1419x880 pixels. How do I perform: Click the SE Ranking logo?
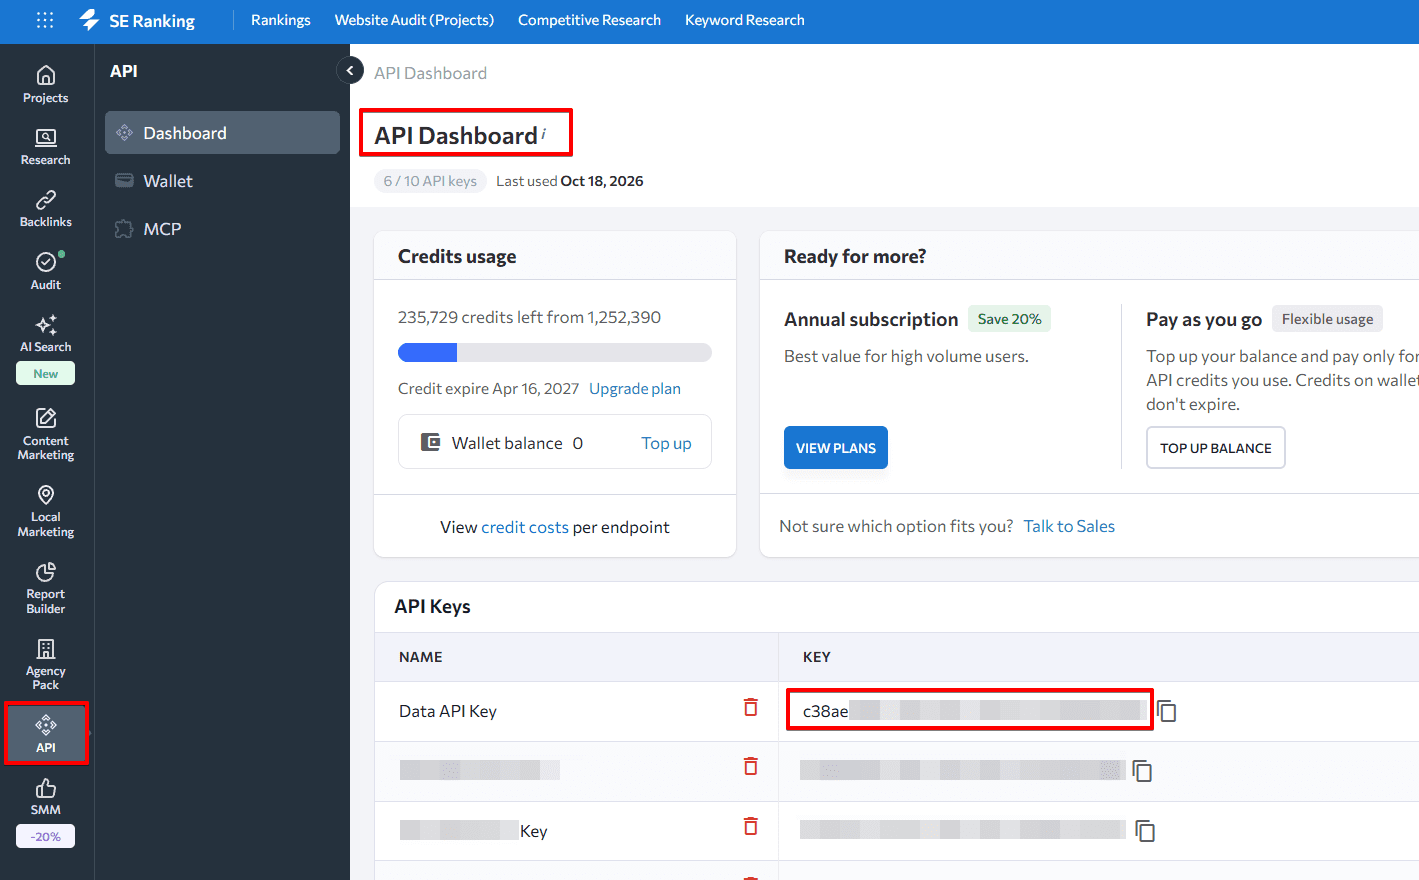[x=137, y=20]
